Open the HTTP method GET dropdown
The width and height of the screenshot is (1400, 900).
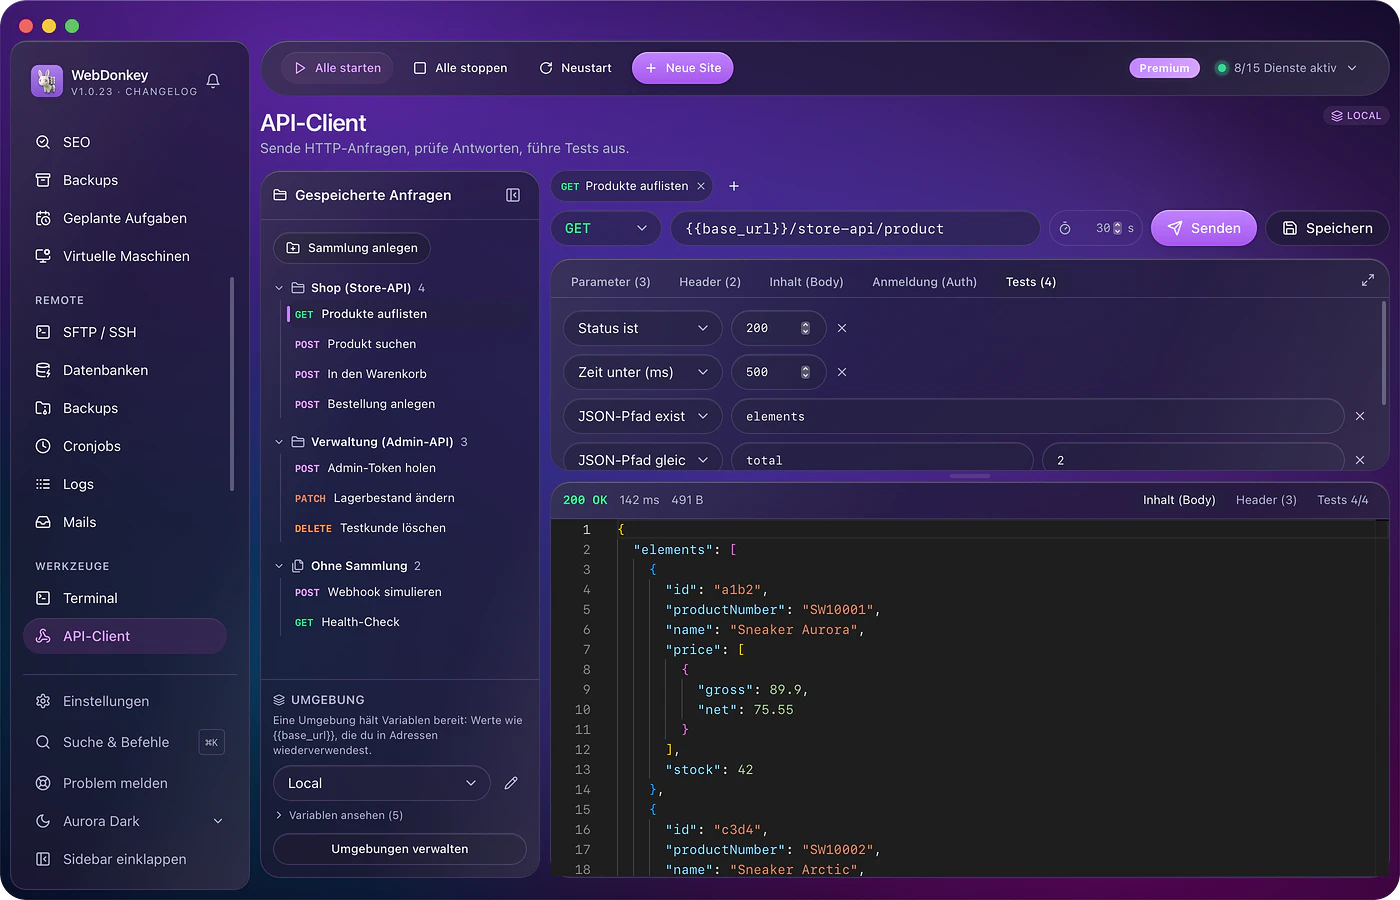pyautogui.click(x=606, y=228)
